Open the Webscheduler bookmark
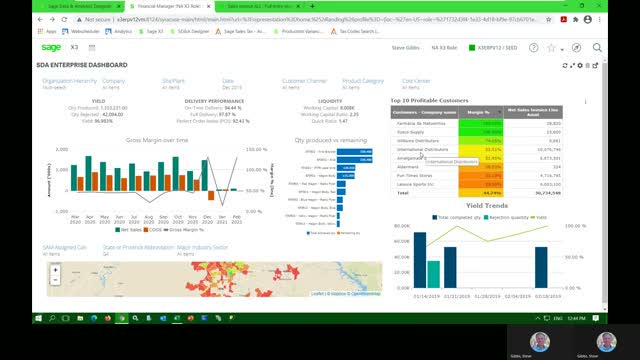This screenshot has width=640, height=360. 81,31
